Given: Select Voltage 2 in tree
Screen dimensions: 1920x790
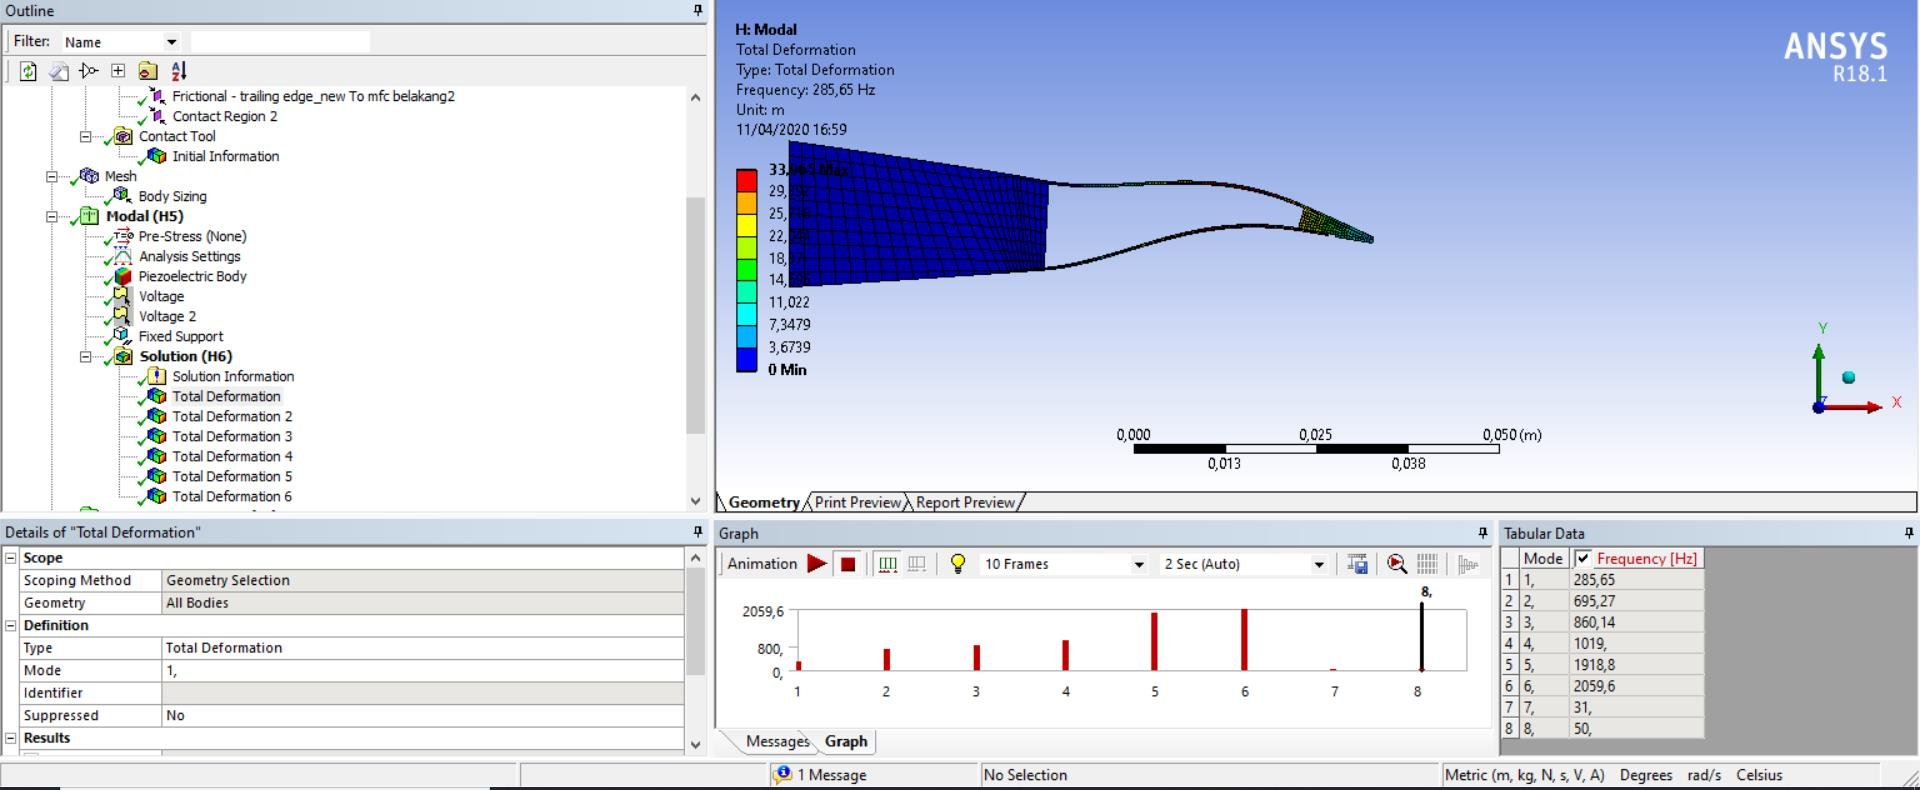Looking at the screenshot, I should [167, 316].
